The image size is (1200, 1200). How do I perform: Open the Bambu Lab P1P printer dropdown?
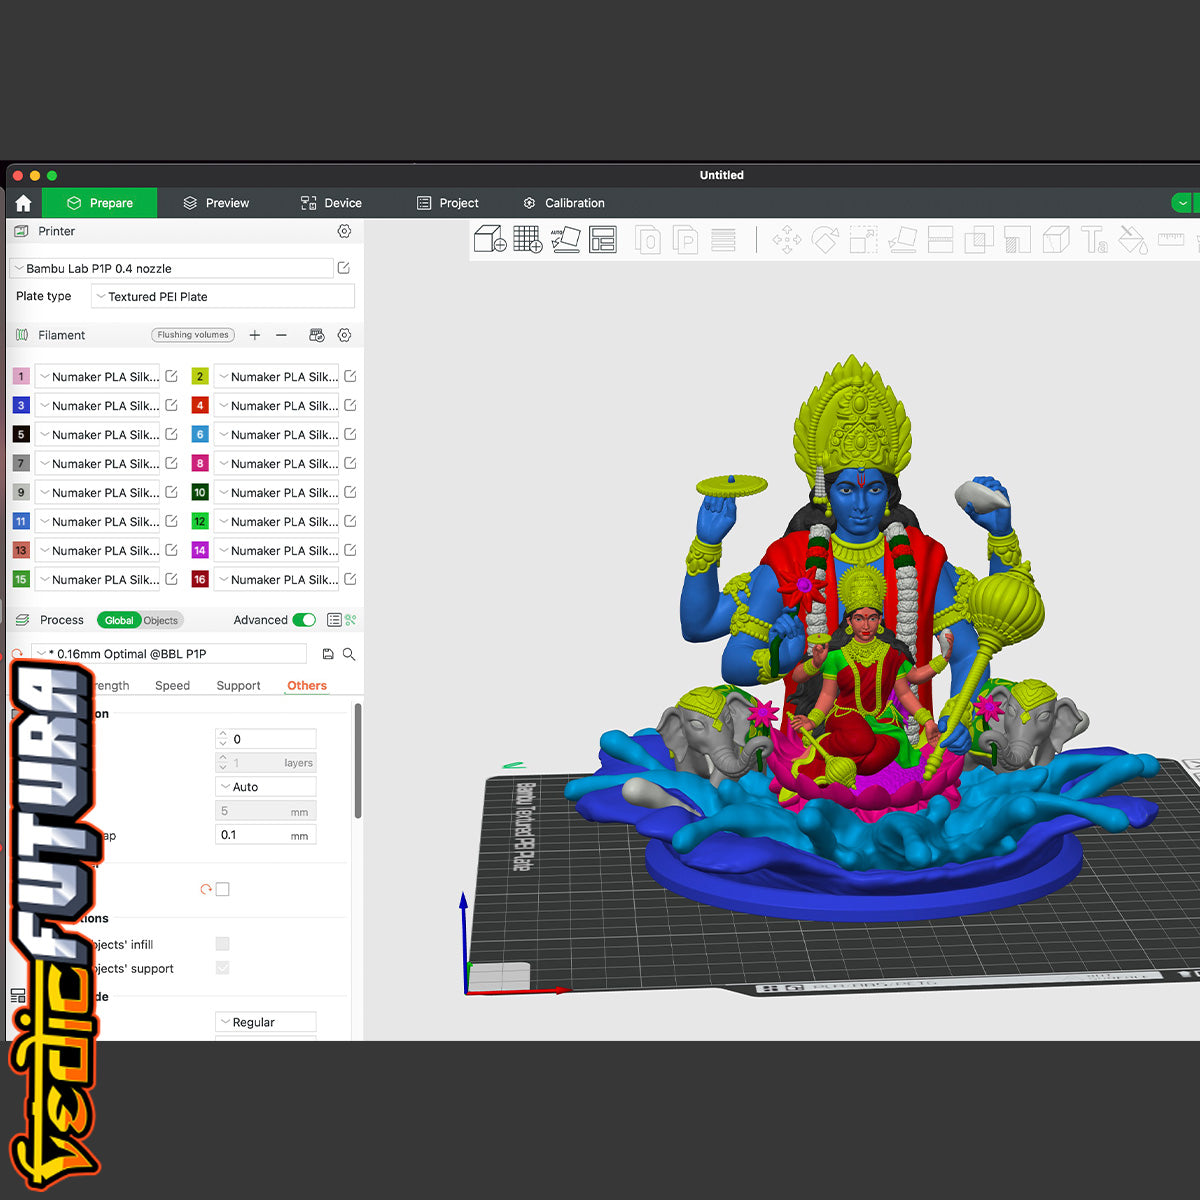tap(172, 268)
